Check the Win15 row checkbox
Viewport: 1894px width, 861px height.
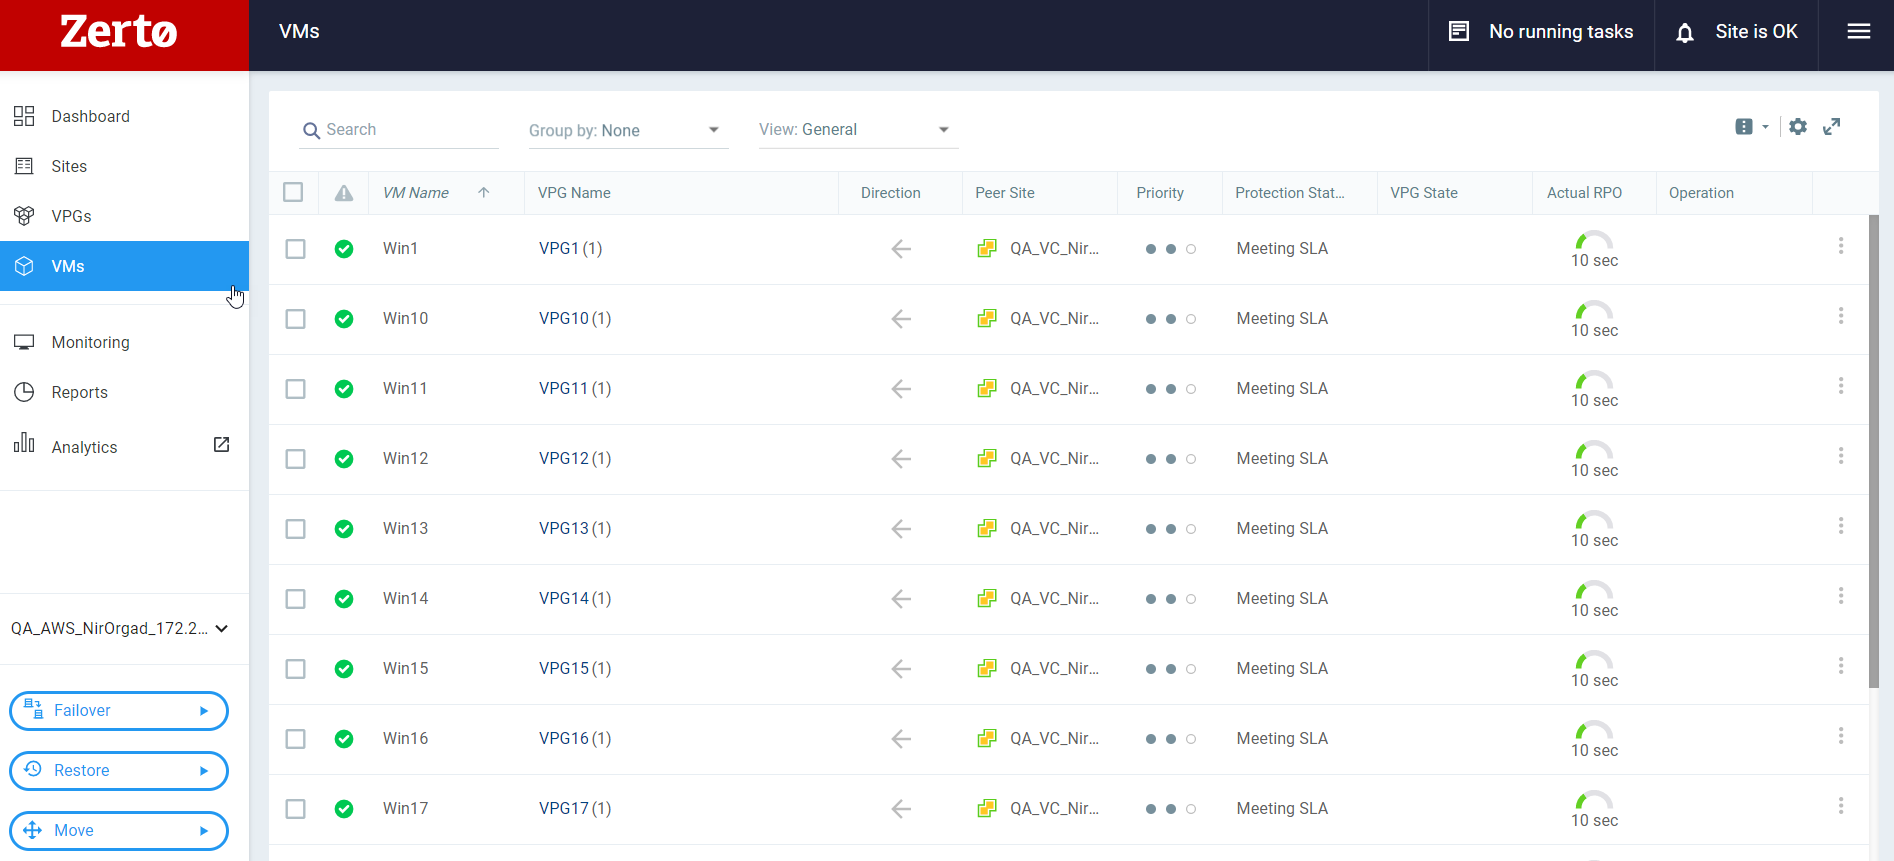pyautogui.click(x=295, y=669)
